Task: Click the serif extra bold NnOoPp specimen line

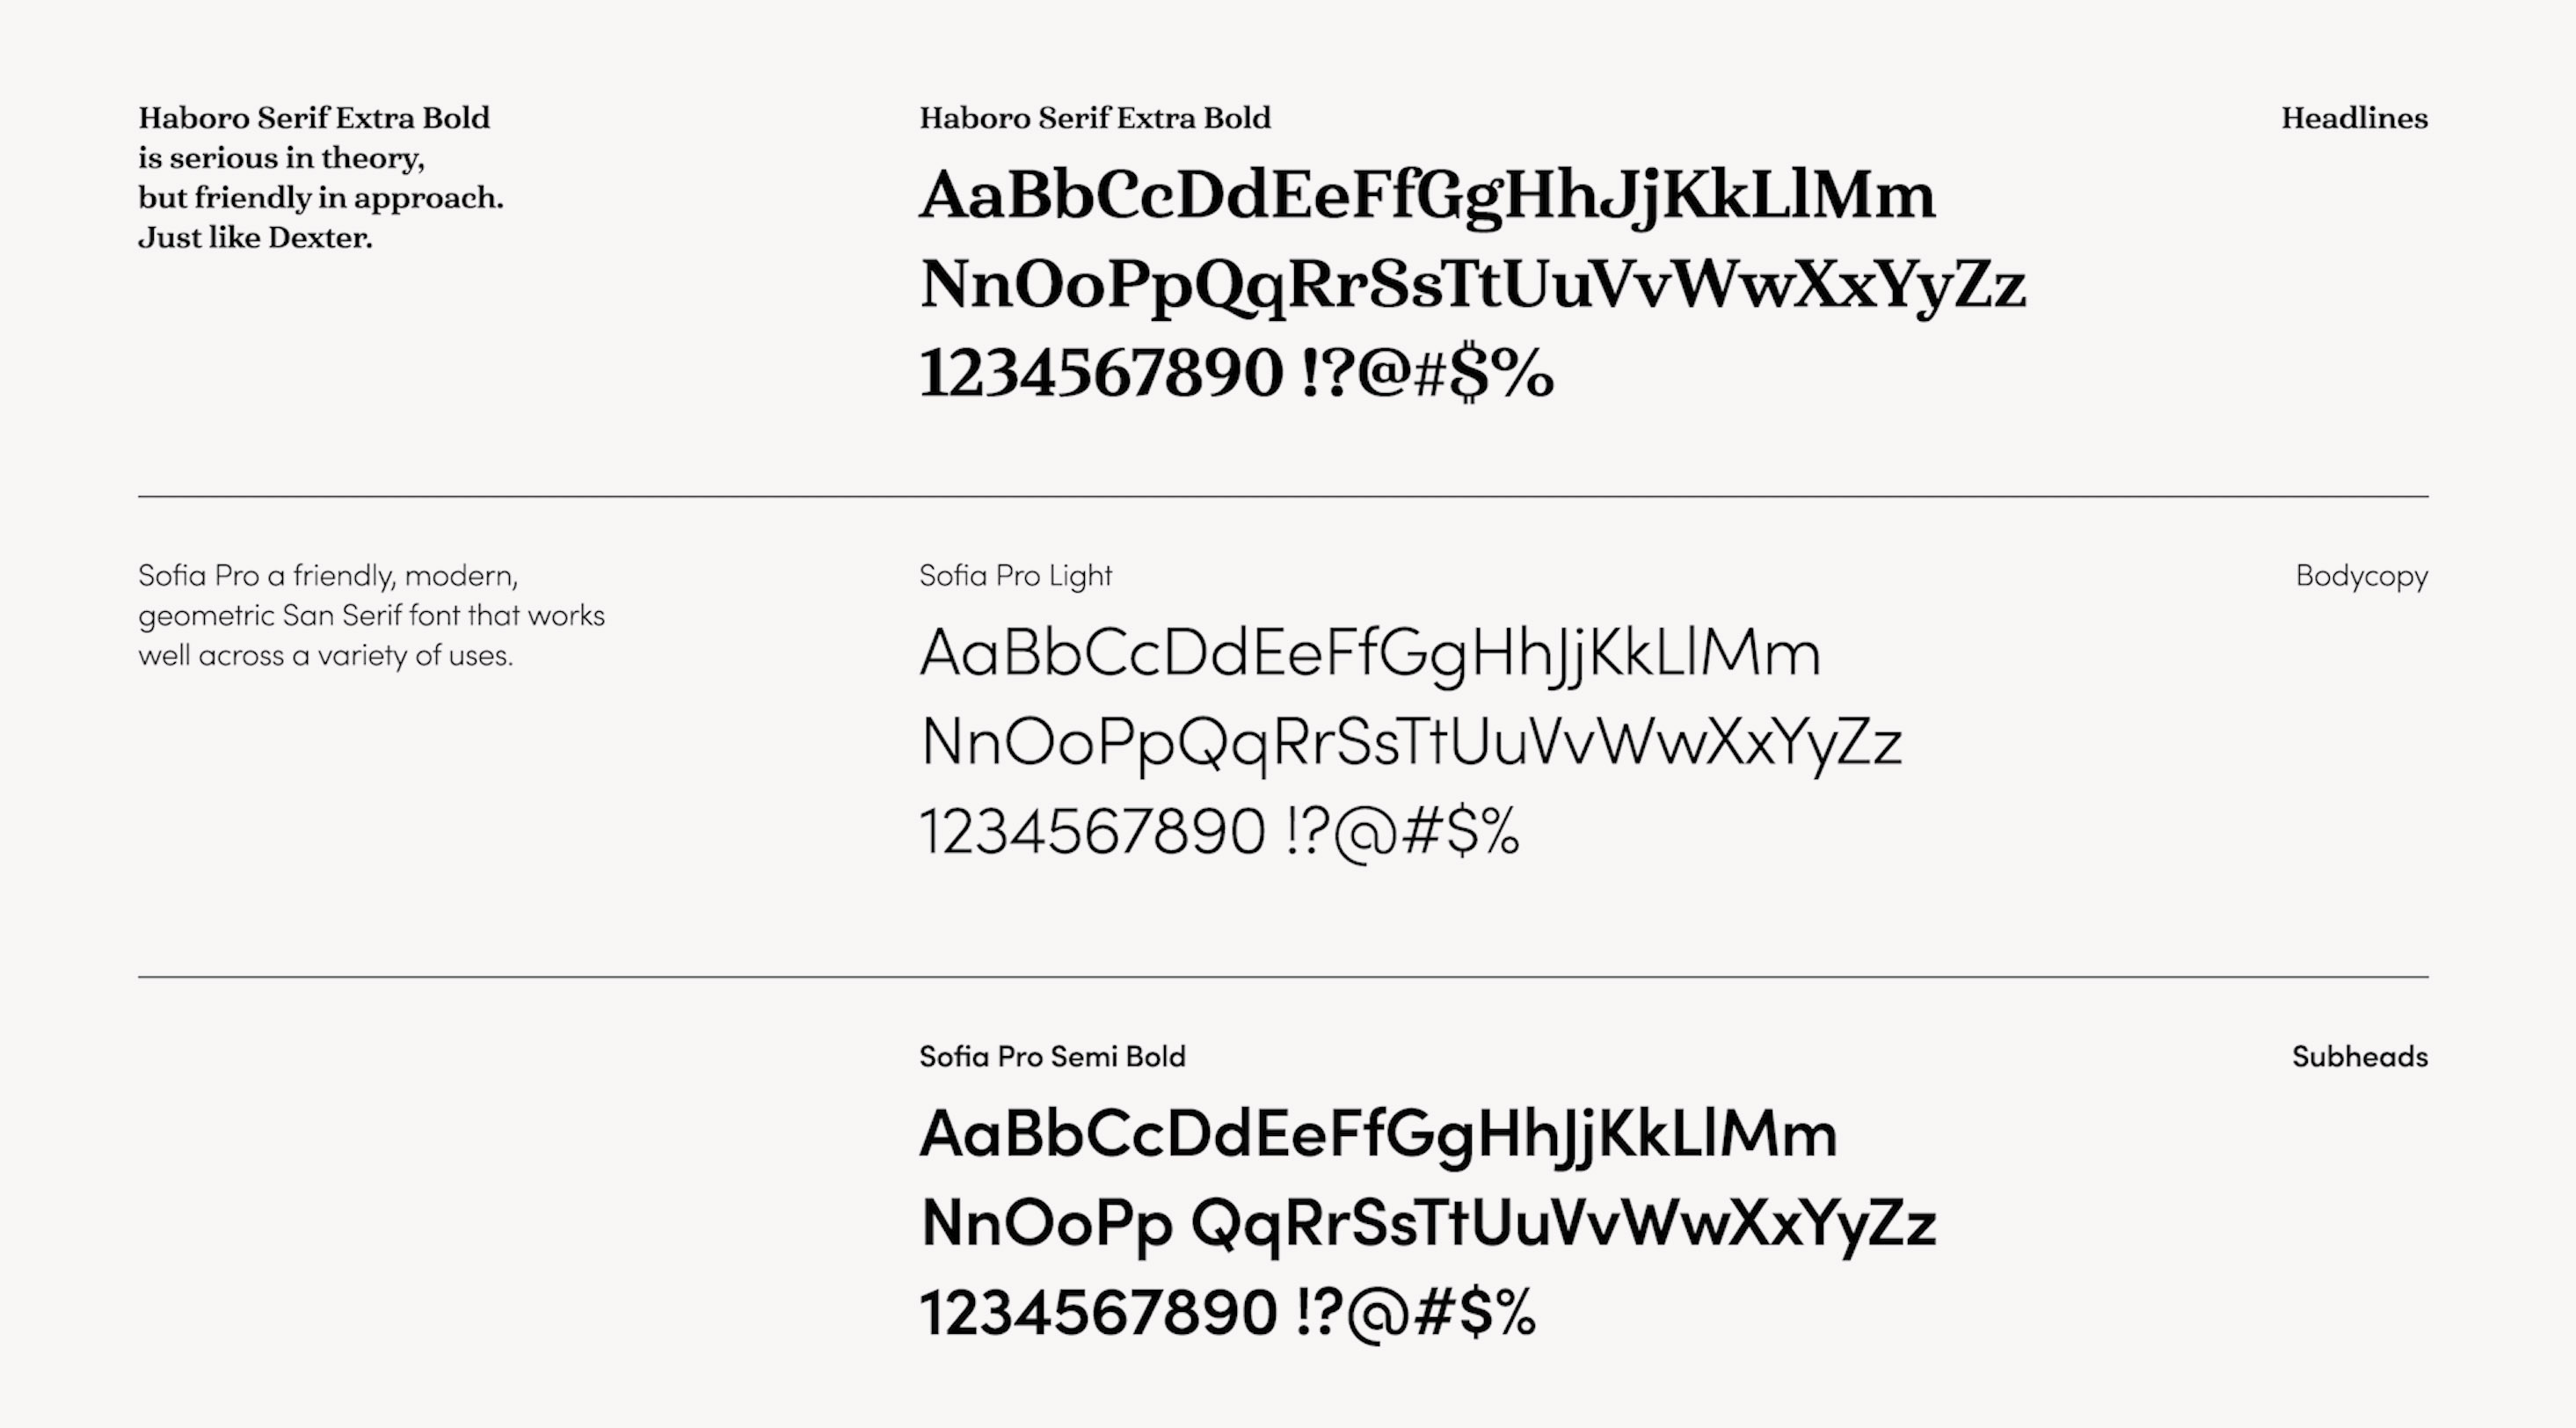Action: click(1472, 285)
